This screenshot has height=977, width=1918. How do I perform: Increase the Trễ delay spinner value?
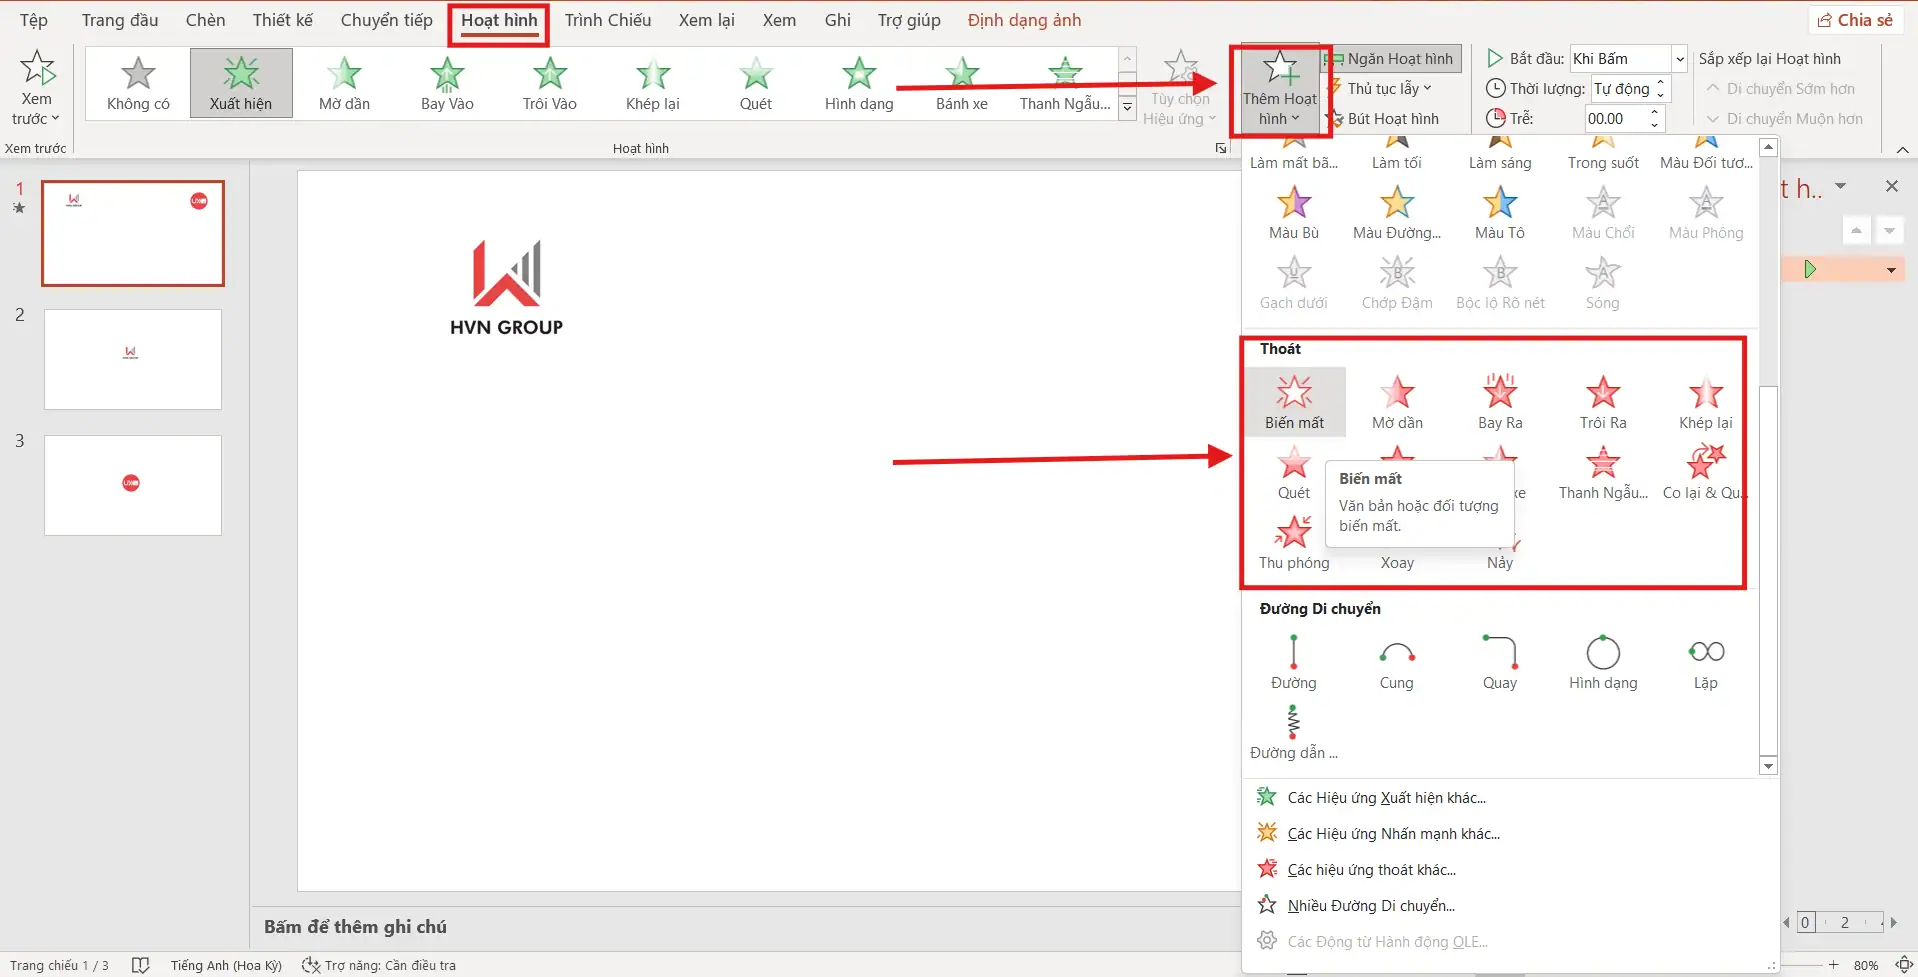coord(1654,113)
